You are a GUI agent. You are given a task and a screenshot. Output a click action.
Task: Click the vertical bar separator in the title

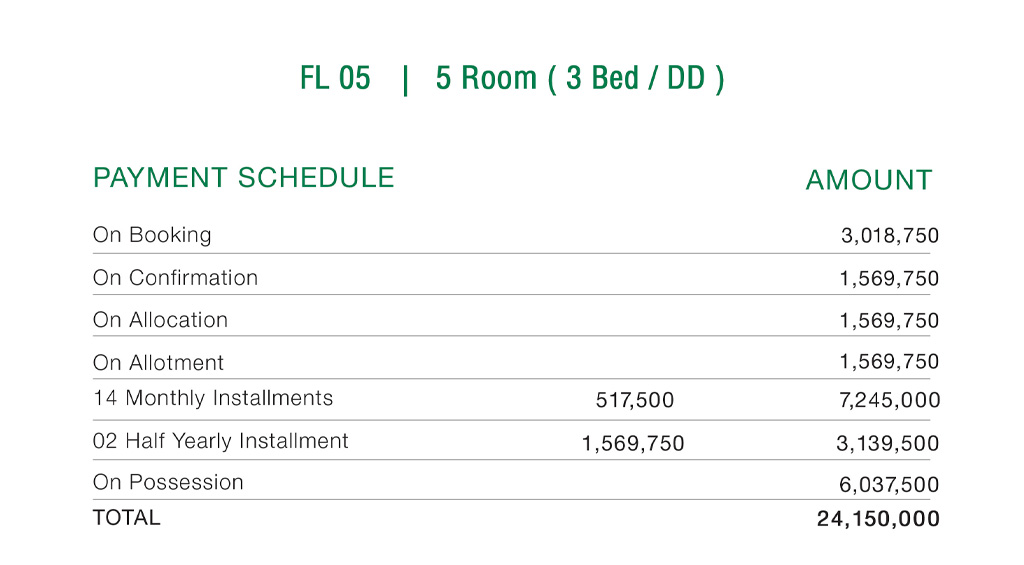coord(405,79)
